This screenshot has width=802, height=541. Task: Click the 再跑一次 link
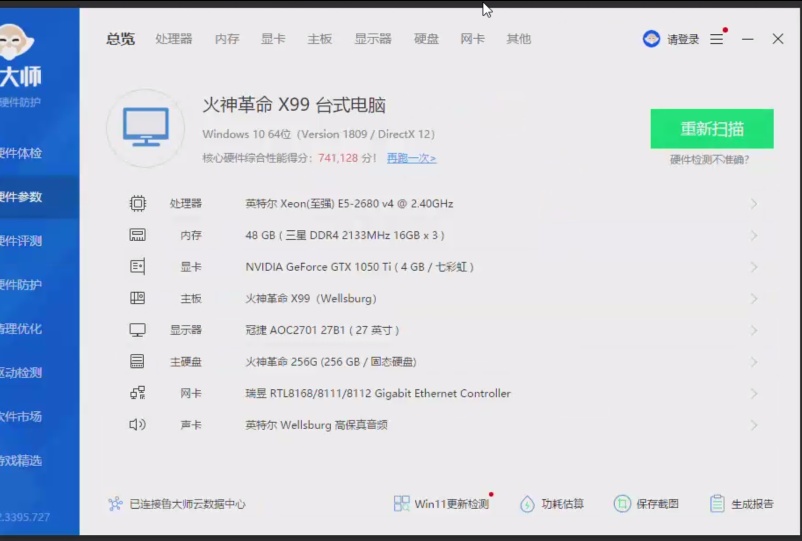coord(411,158)
